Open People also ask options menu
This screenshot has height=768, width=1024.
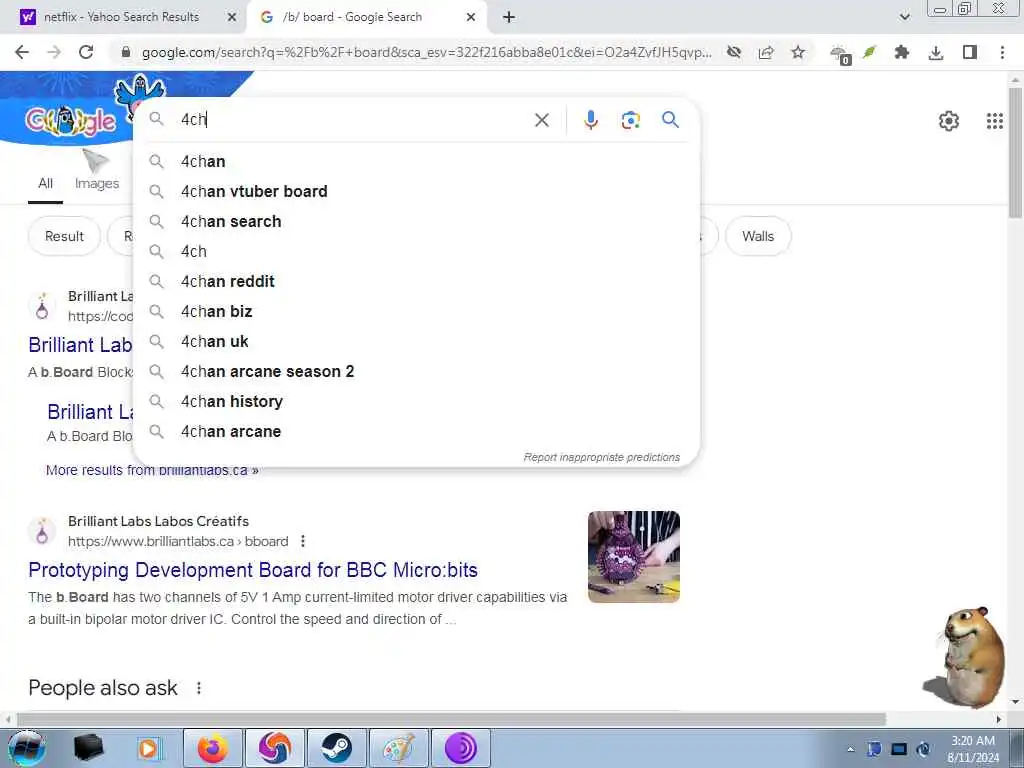(x=199, y=688)
